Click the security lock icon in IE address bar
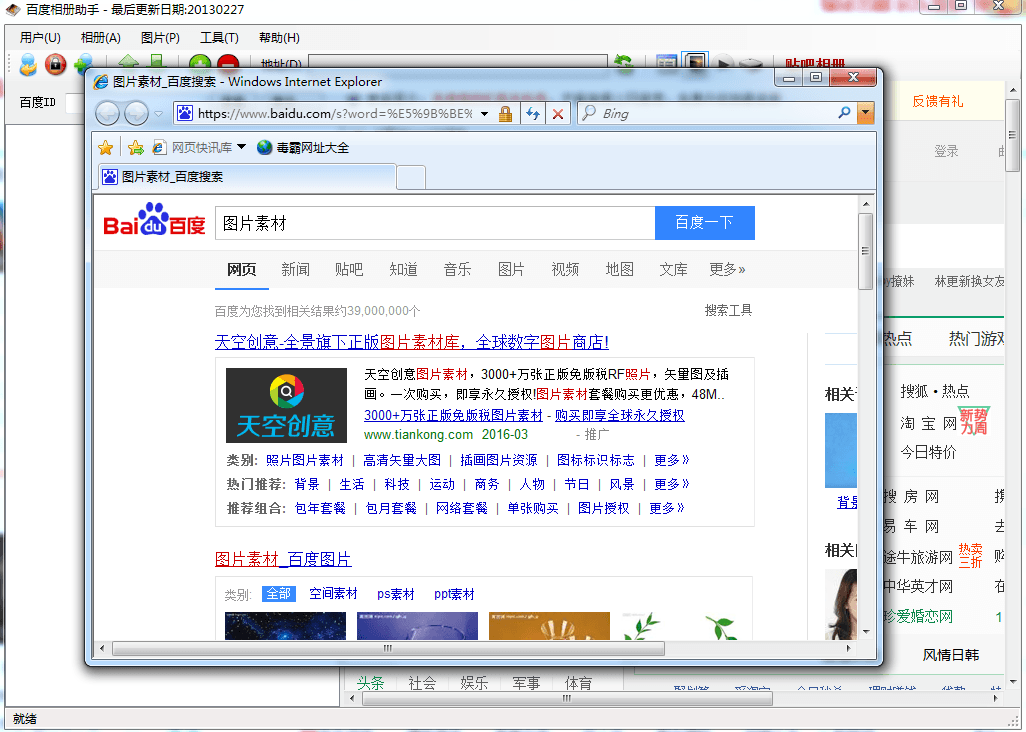 click(505, 114)
